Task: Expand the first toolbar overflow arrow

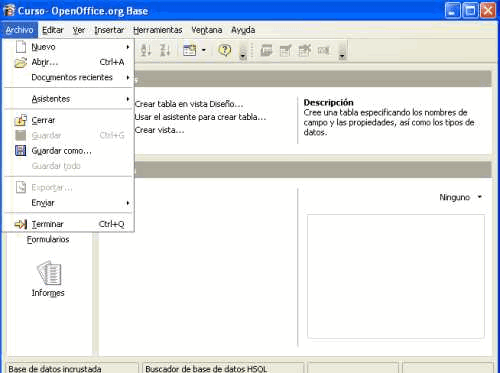Action: [x=243, y=56]
